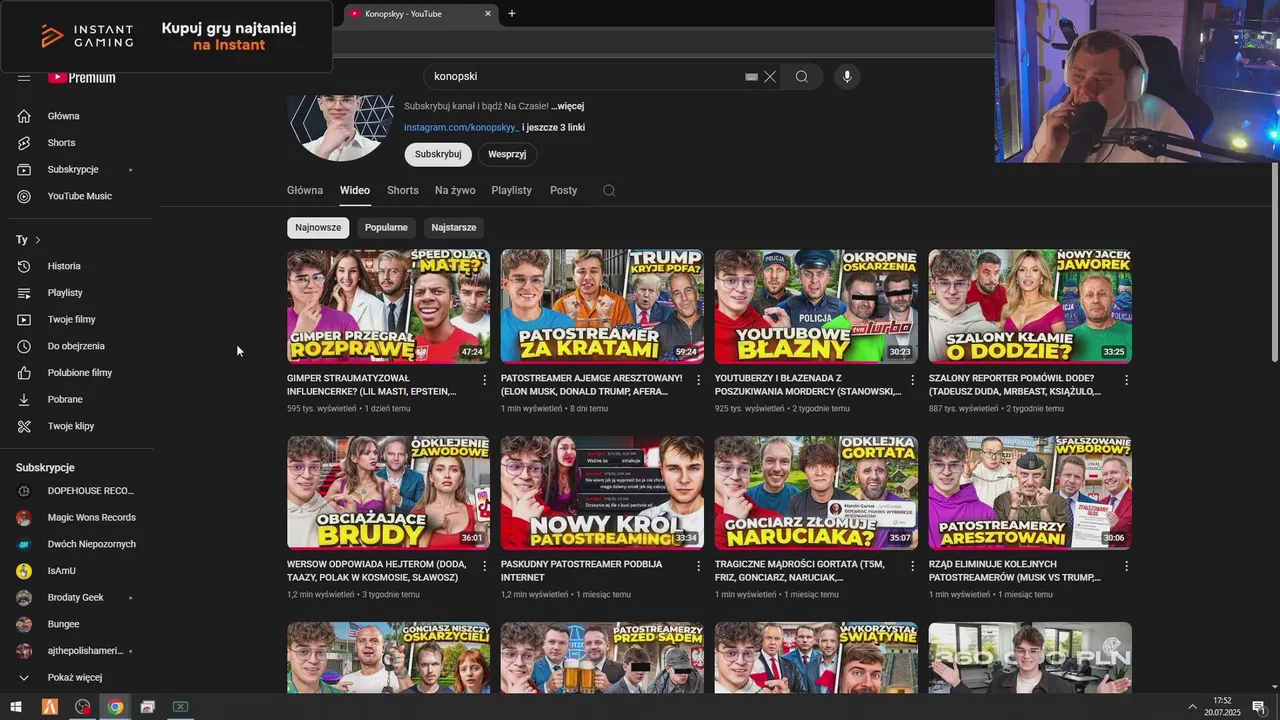Screen dimensions: 1280x720
Task: Expand channel description with ...więcej
Action: (x=567, y=106)
